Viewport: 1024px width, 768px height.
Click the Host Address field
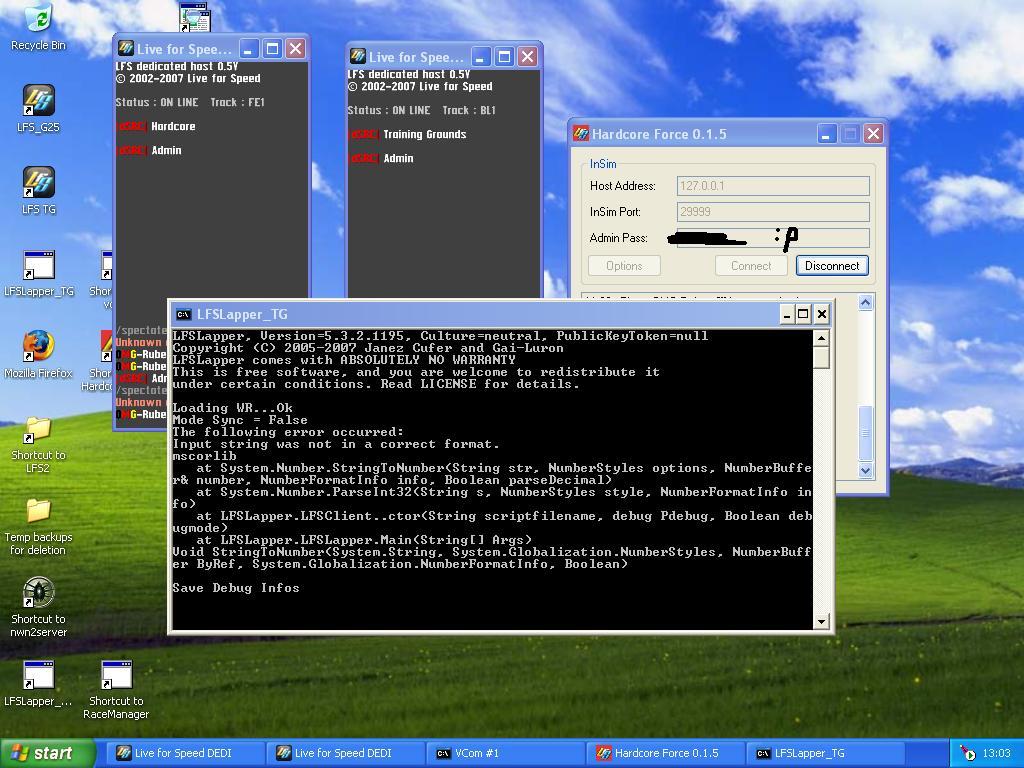pyautogui.click(x=773, y=186)
